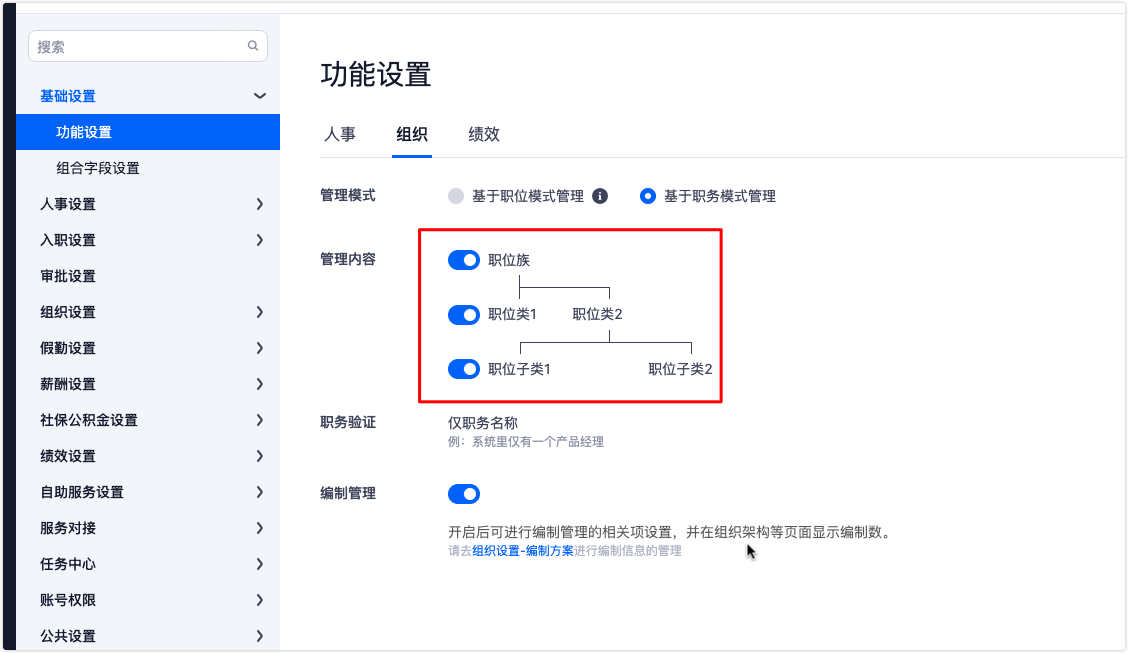Screen dimensions: 1128x653
Task: Toggle the 职位族 switch
Action: 464,260
